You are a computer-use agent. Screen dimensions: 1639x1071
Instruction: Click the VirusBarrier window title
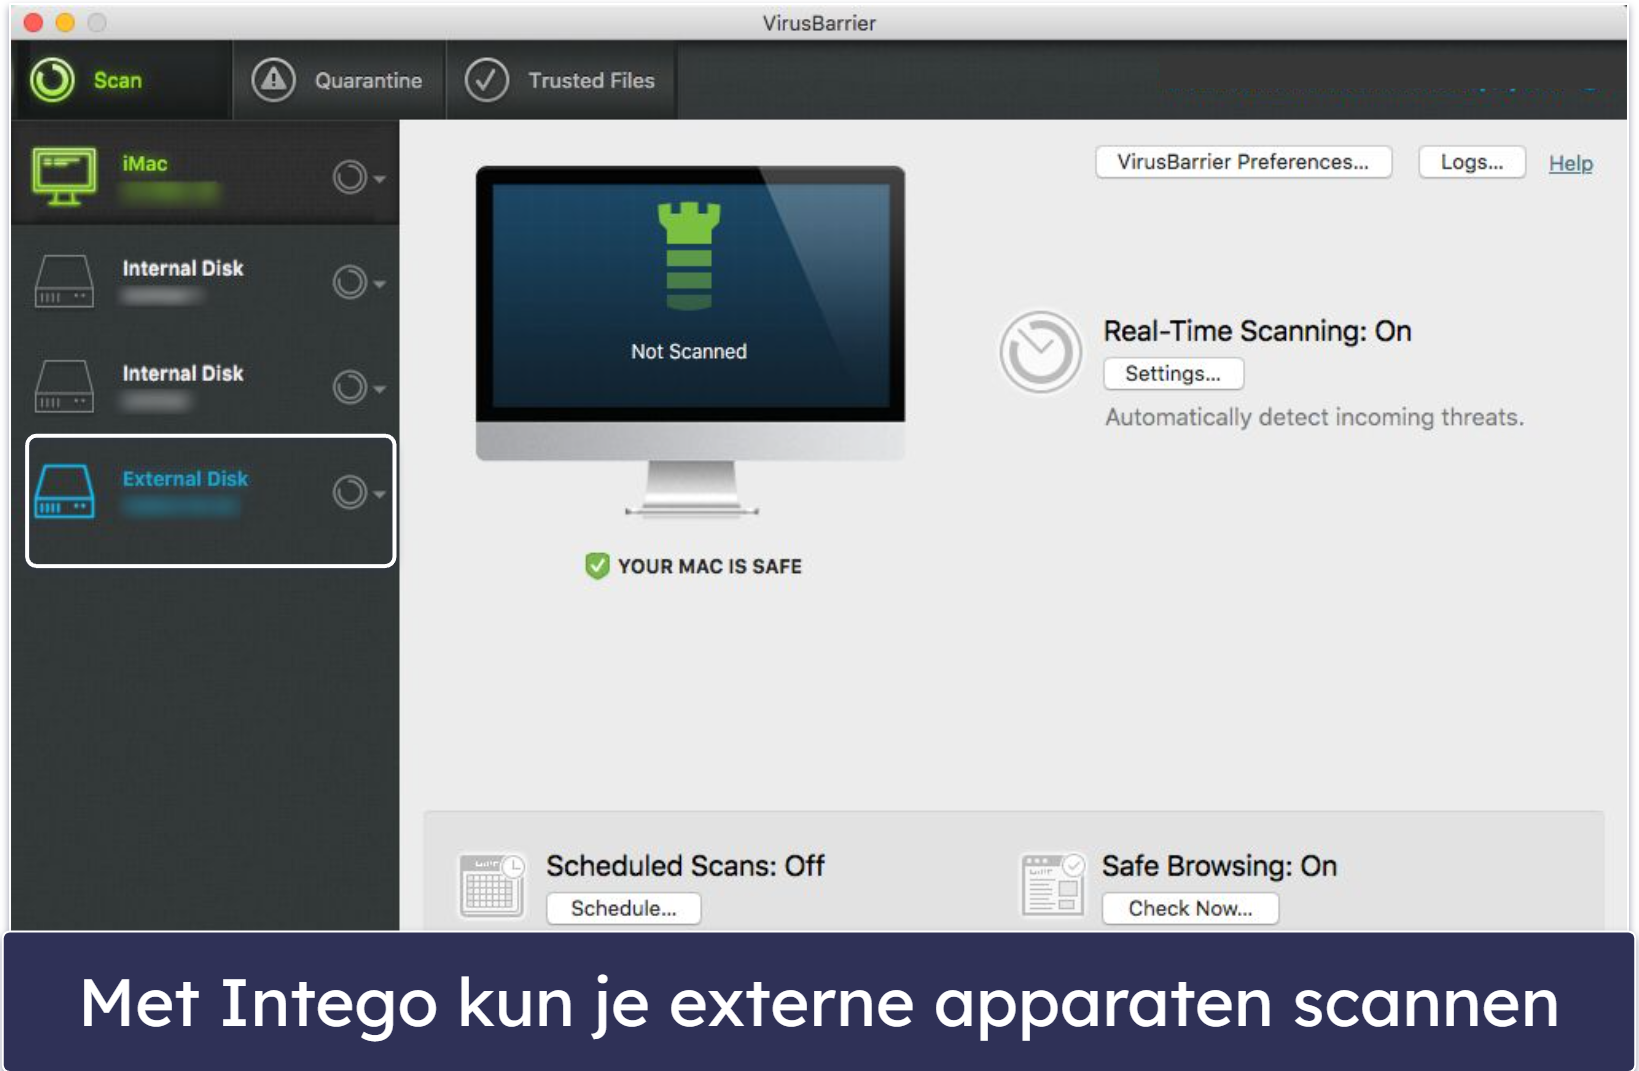click(x=819, y=22)
